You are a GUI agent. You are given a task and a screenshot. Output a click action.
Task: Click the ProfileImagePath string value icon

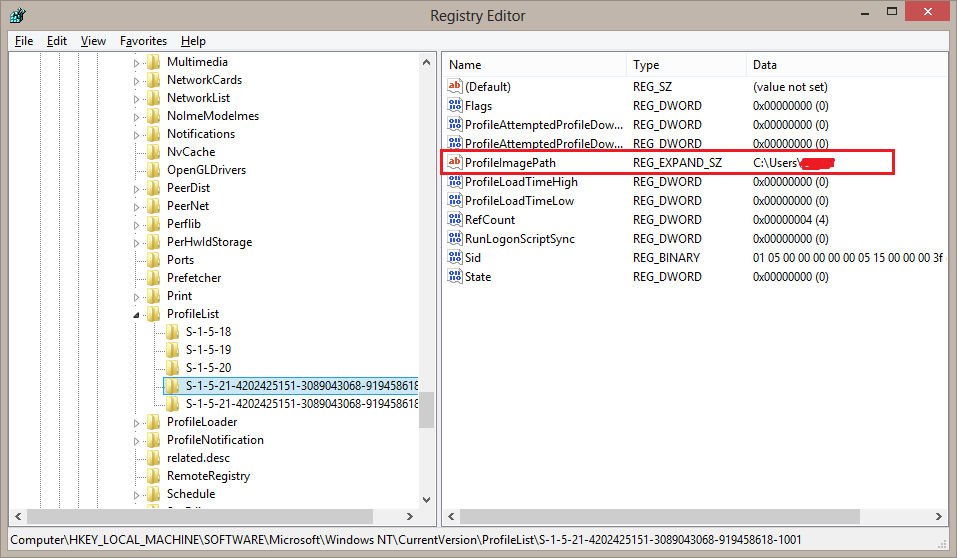pos(455,163)
